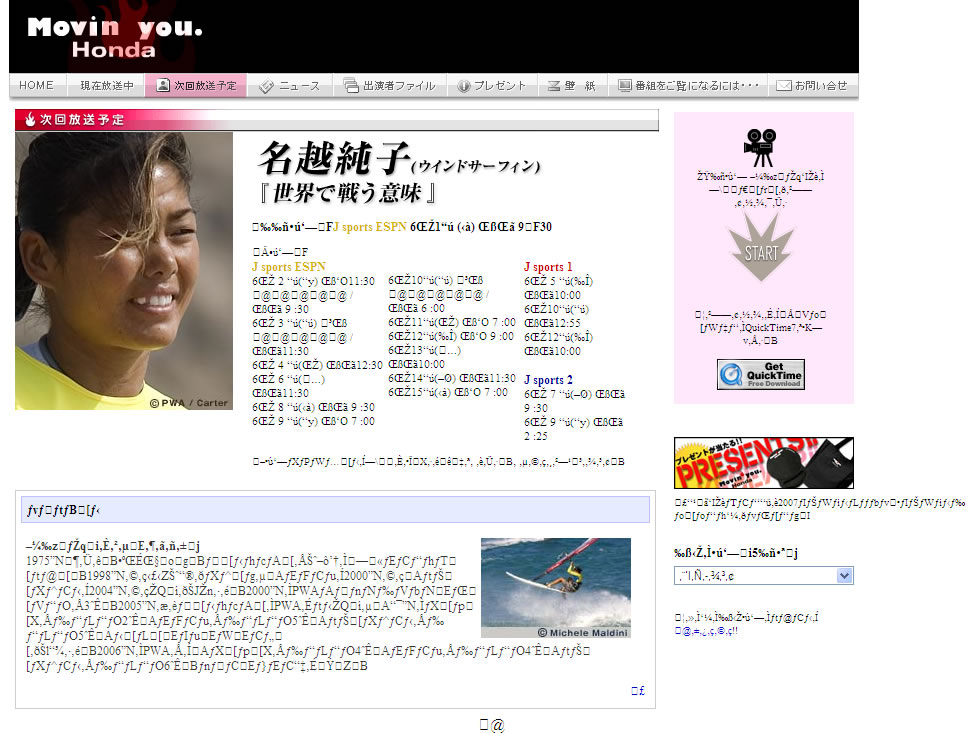
Task: Click the PRESENT gloves banner
Action: (x=763, y=463)
